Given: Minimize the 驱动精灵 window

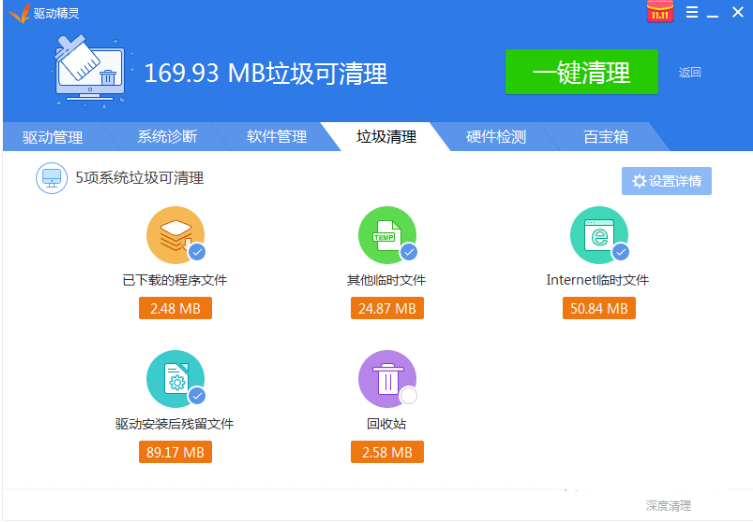Looking at the screenshot, I should (713, 16).
